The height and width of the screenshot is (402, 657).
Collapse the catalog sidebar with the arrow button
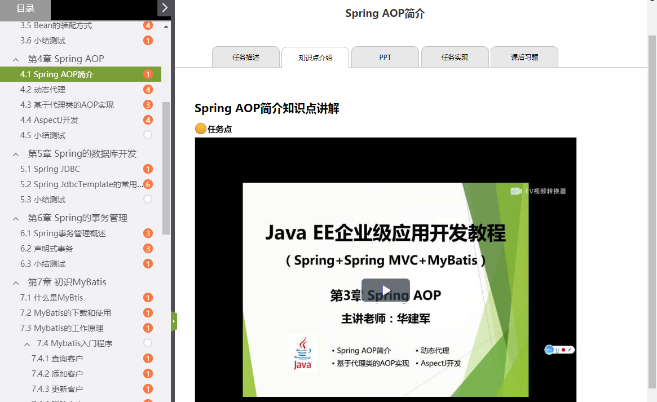(164, 8)
